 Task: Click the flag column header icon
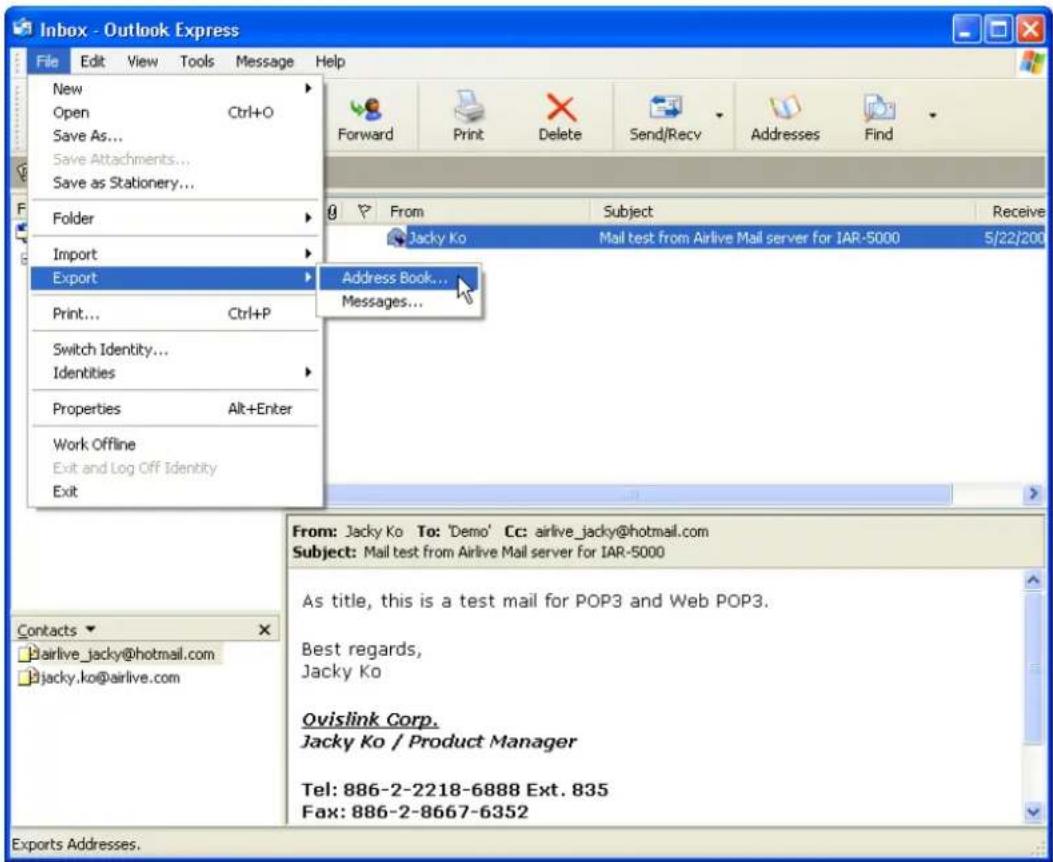pos(364,211)
